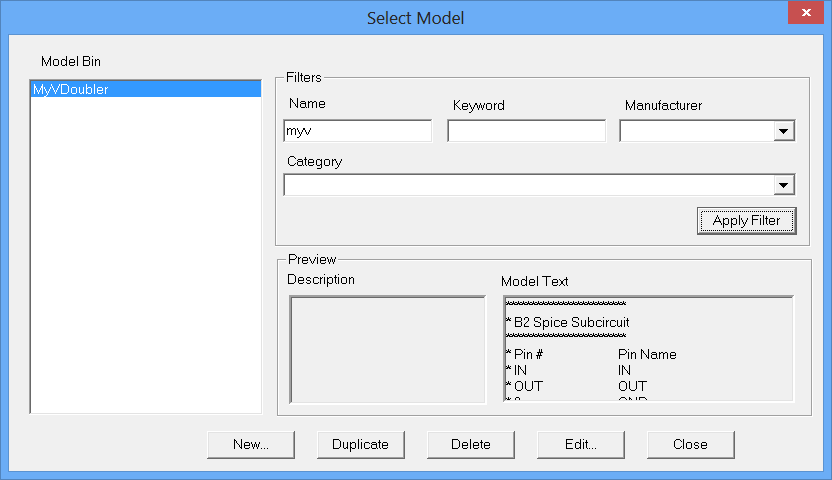This screenshot has width=832, height=480.
Task: Click the Select Model title bar
Action: point(415,18)
